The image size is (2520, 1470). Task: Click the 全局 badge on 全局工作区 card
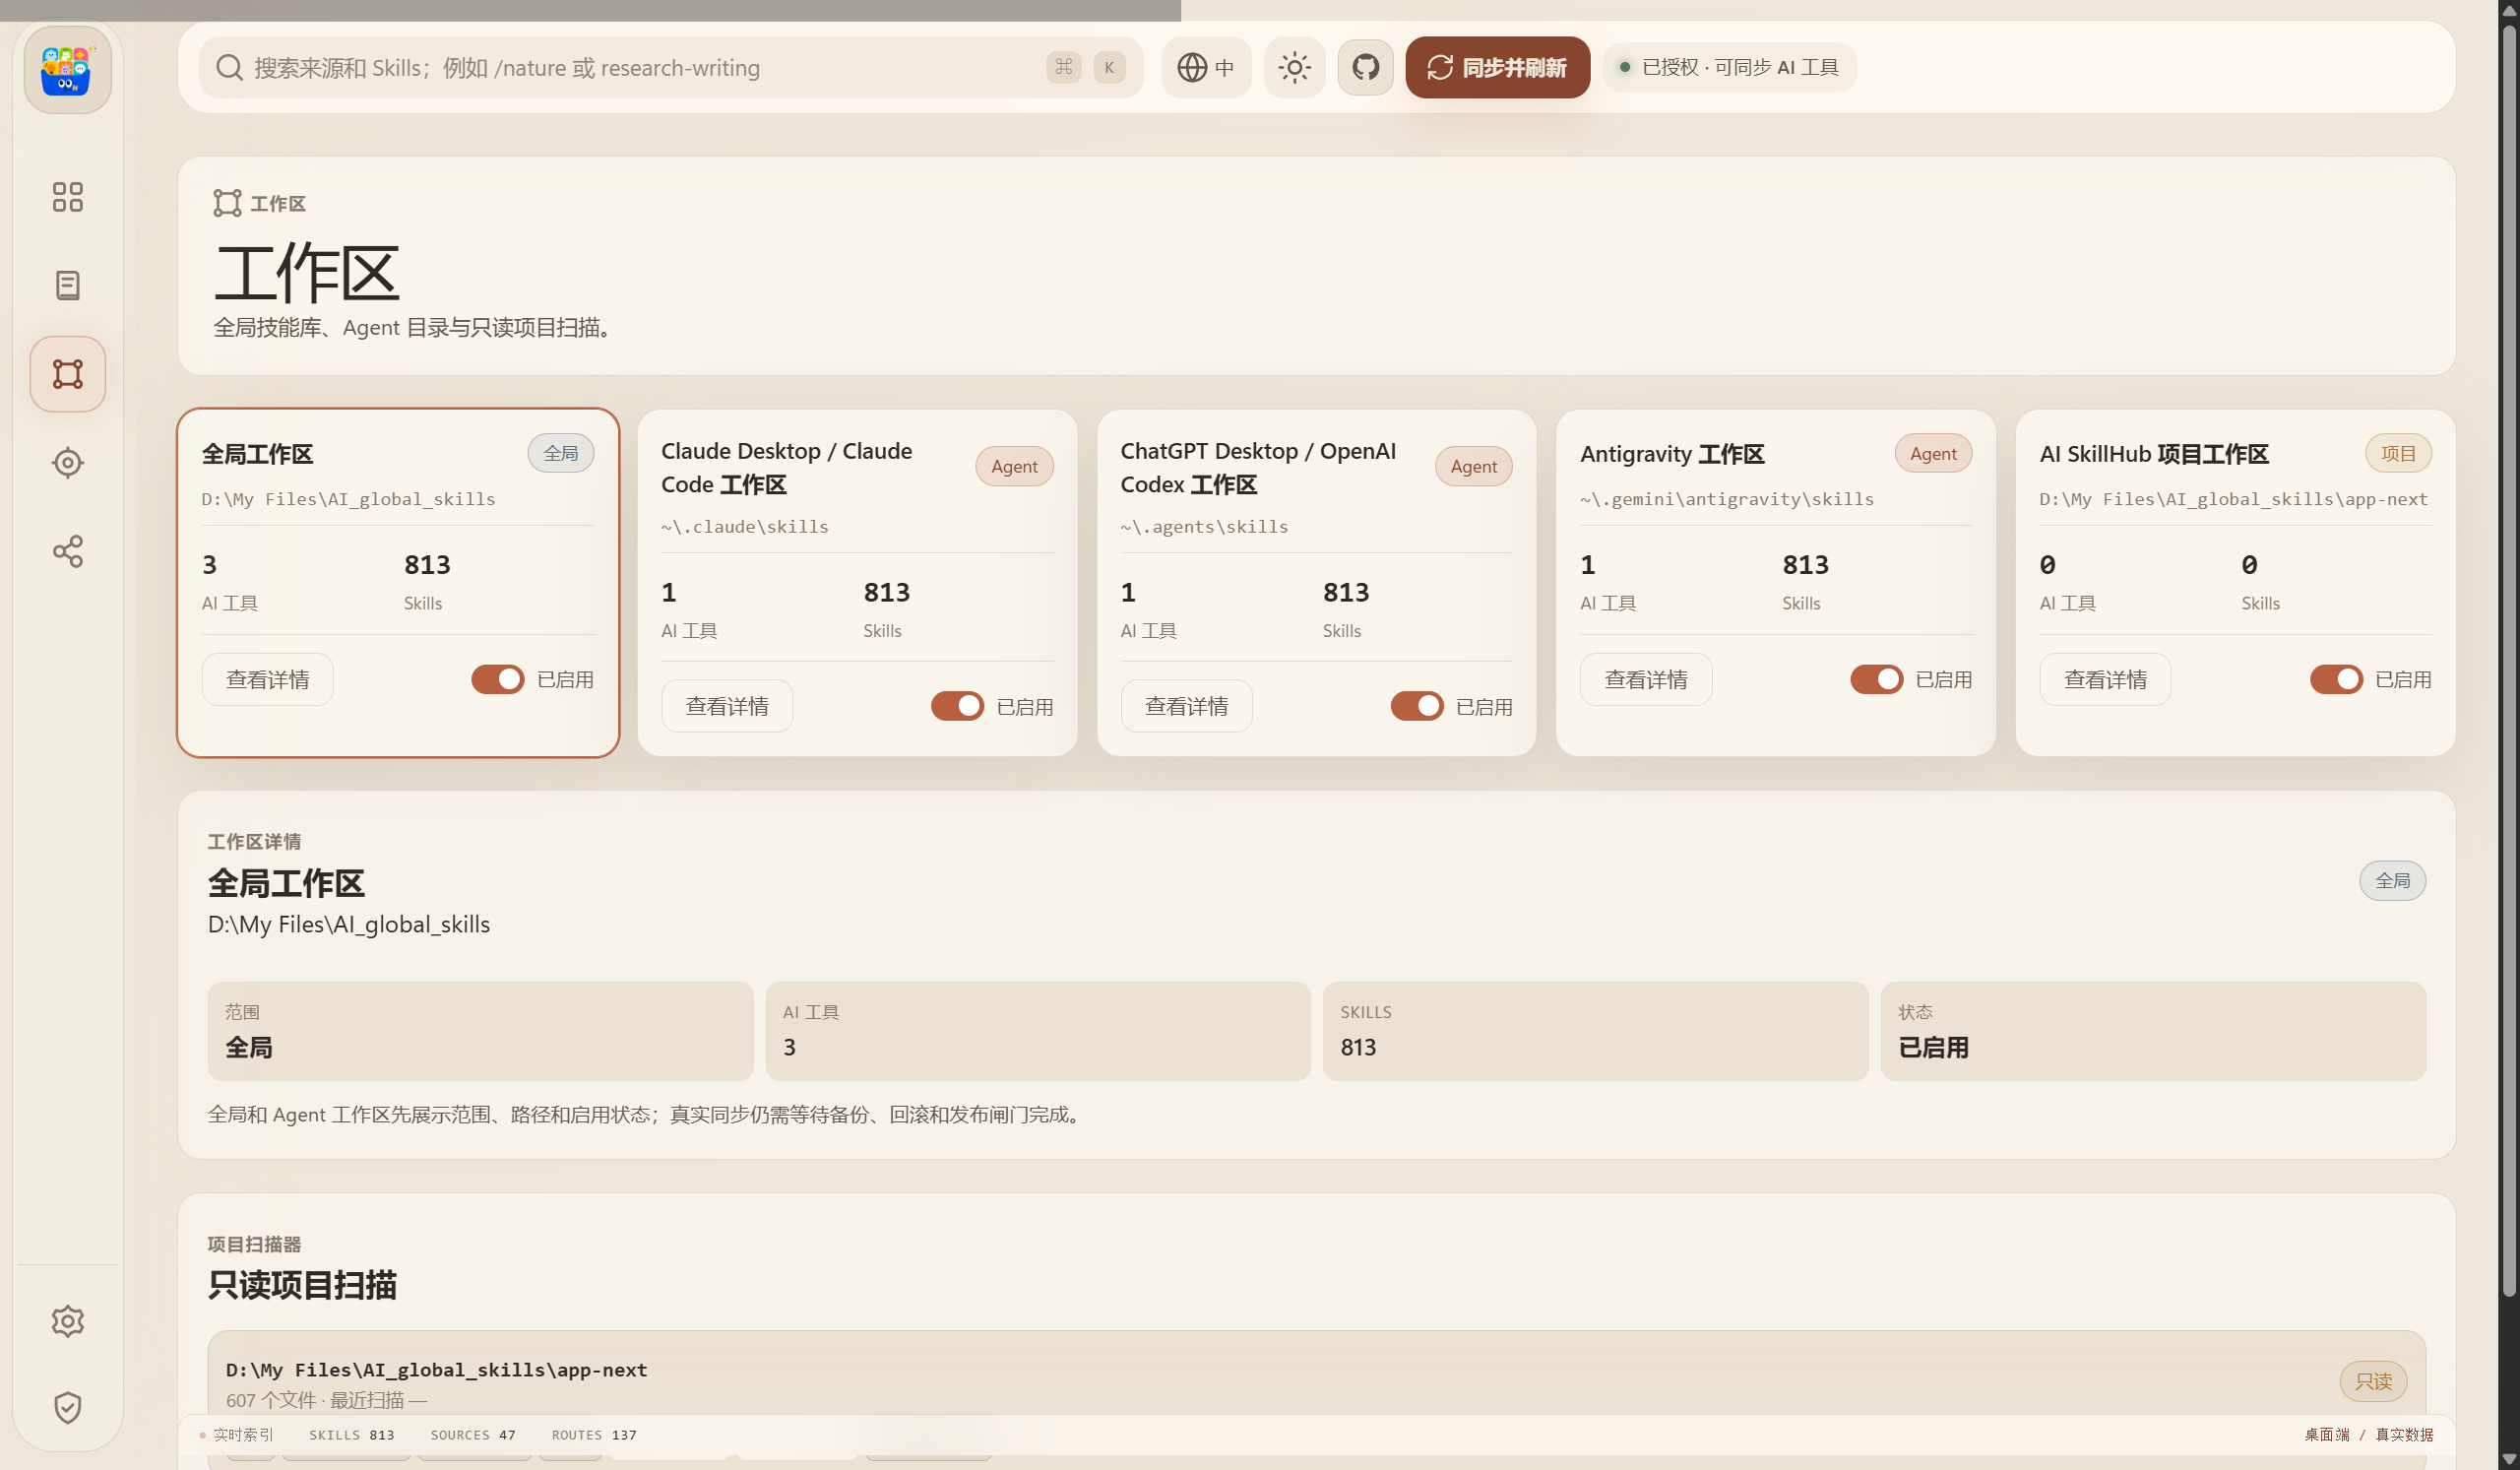560,454
